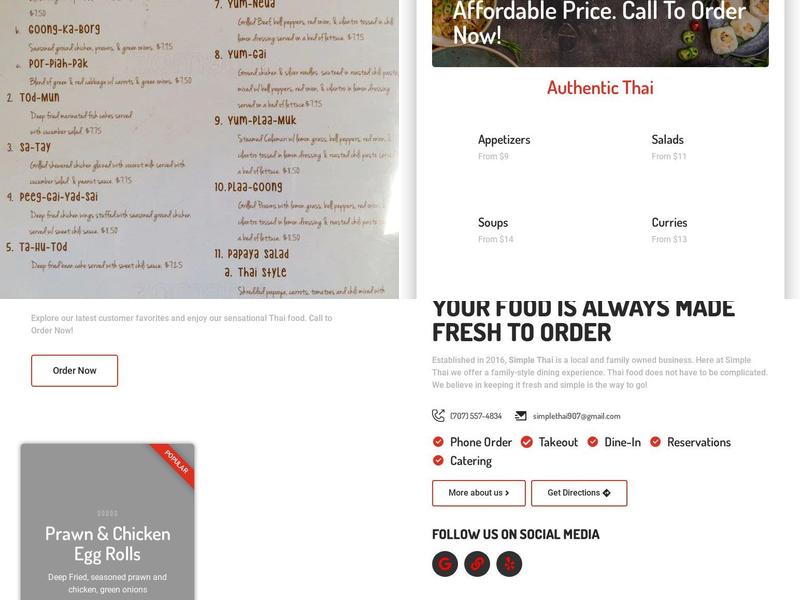Click the Phone Order checkmark icon
The height and width of the screenshot is (600, 800).
click(438, 442)
